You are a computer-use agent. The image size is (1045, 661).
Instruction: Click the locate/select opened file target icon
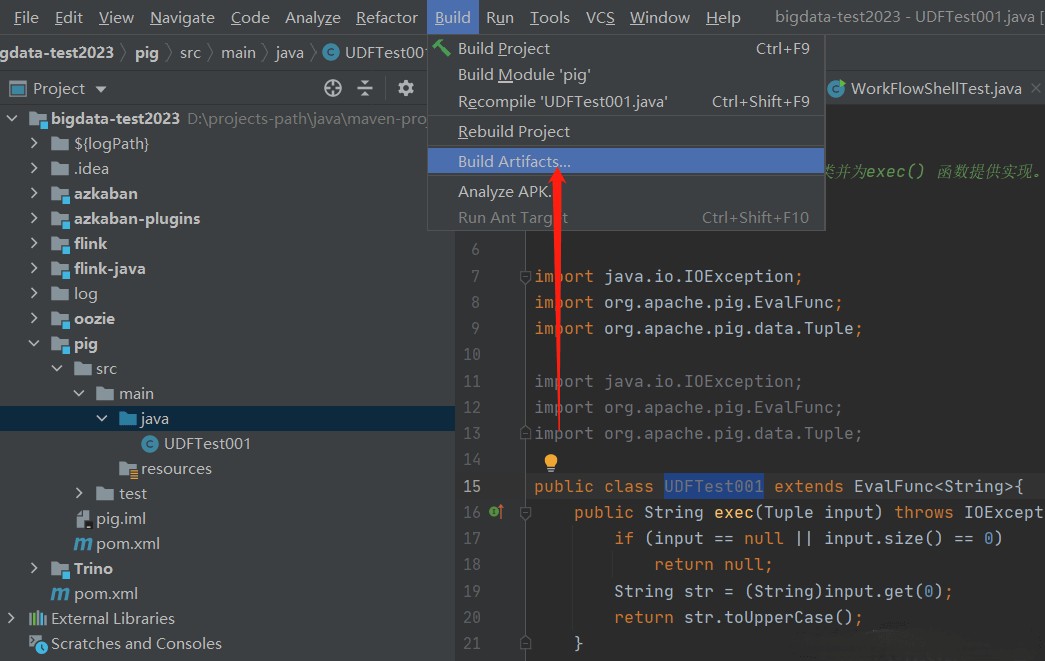(x=333, y=88)
